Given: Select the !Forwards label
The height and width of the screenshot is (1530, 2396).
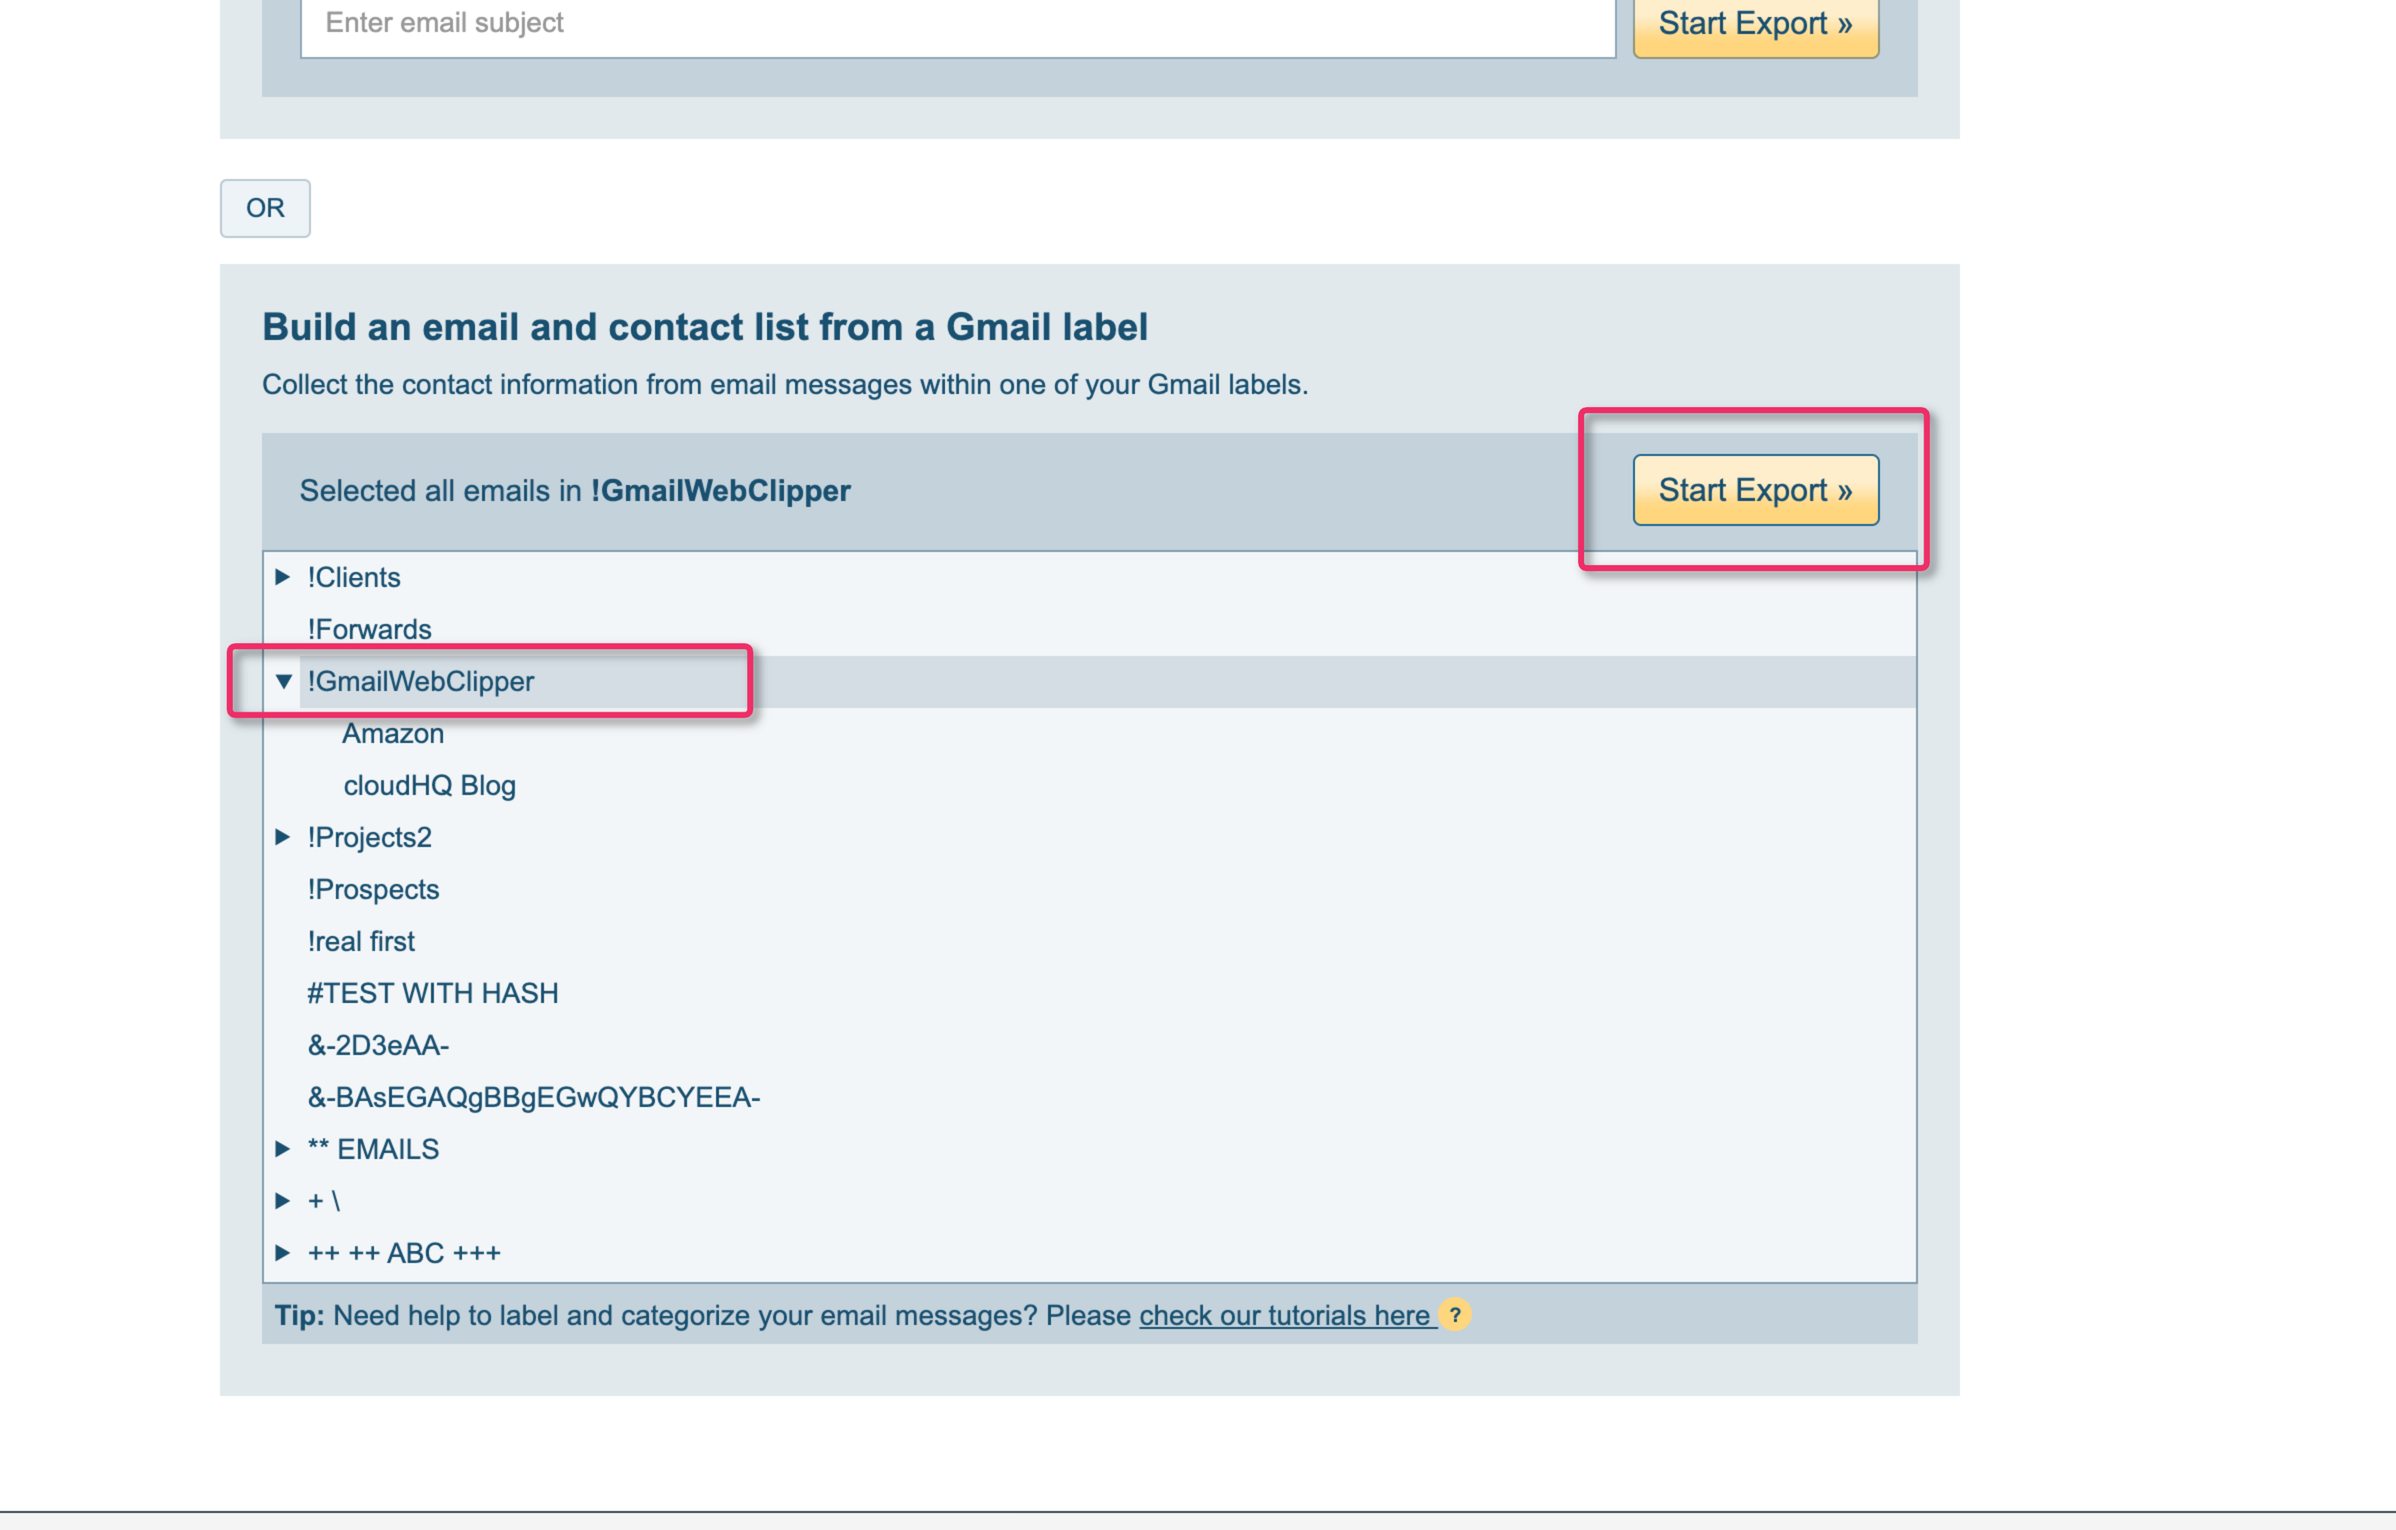Looking at the screenshot, I should (369, 629).
